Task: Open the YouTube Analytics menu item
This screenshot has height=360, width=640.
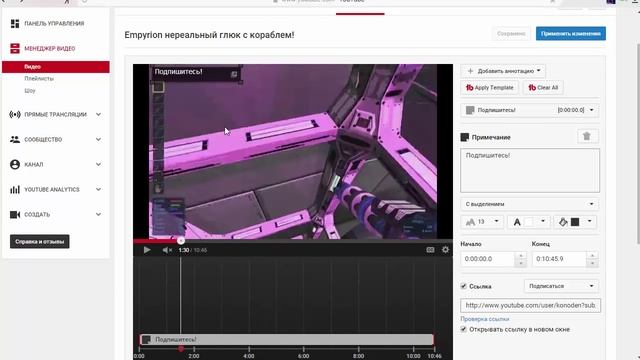Action: [52, 189]
